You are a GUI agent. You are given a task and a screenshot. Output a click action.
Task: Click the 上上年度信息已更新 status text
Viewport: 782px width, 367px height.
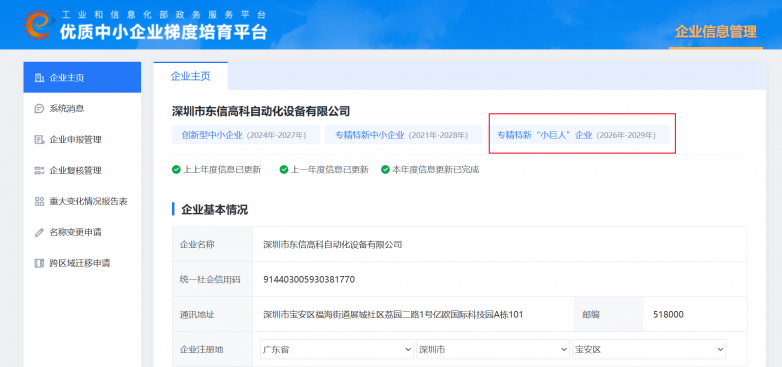[x=222, y=170]
